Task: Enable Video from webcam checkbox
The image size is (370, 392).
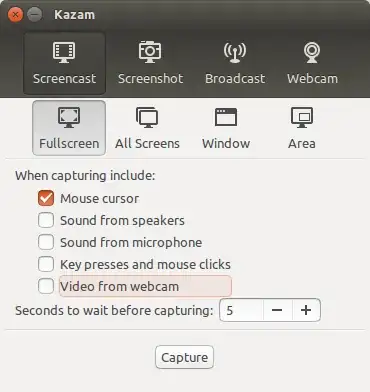Action: click(x=46, y=286)
